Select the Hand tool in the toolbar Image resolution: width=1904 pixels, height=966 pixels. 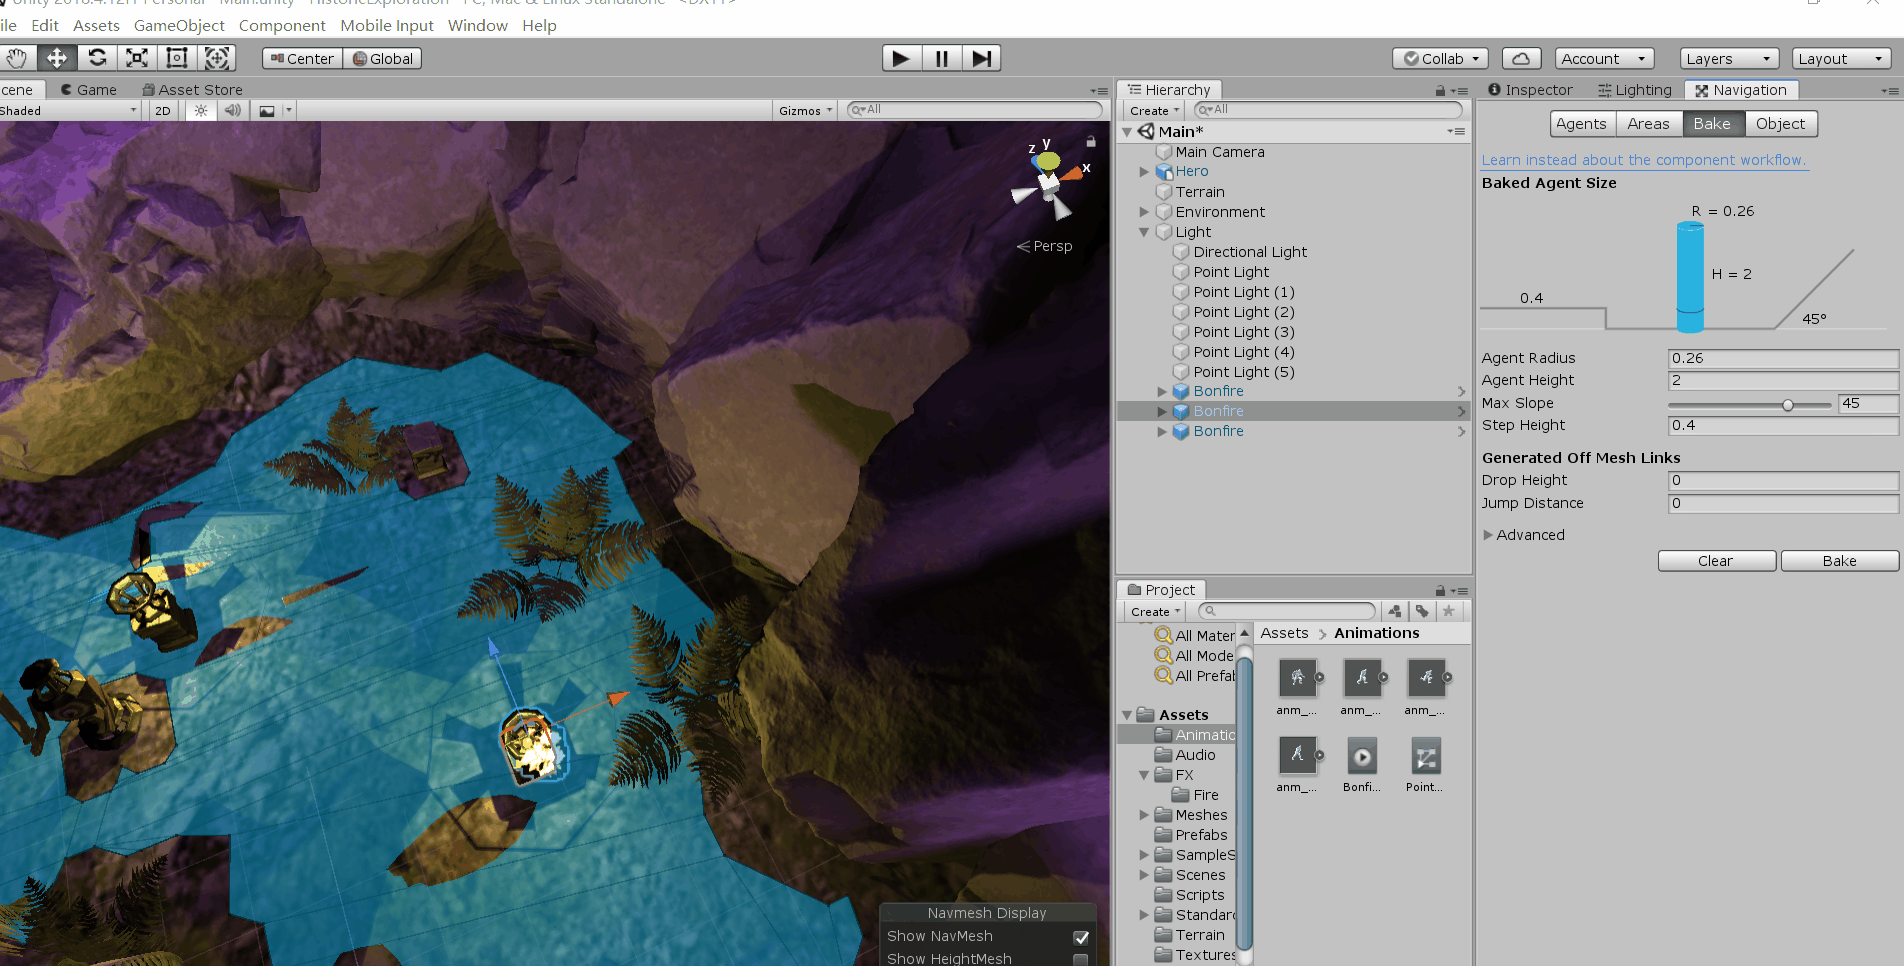(17, 57)
